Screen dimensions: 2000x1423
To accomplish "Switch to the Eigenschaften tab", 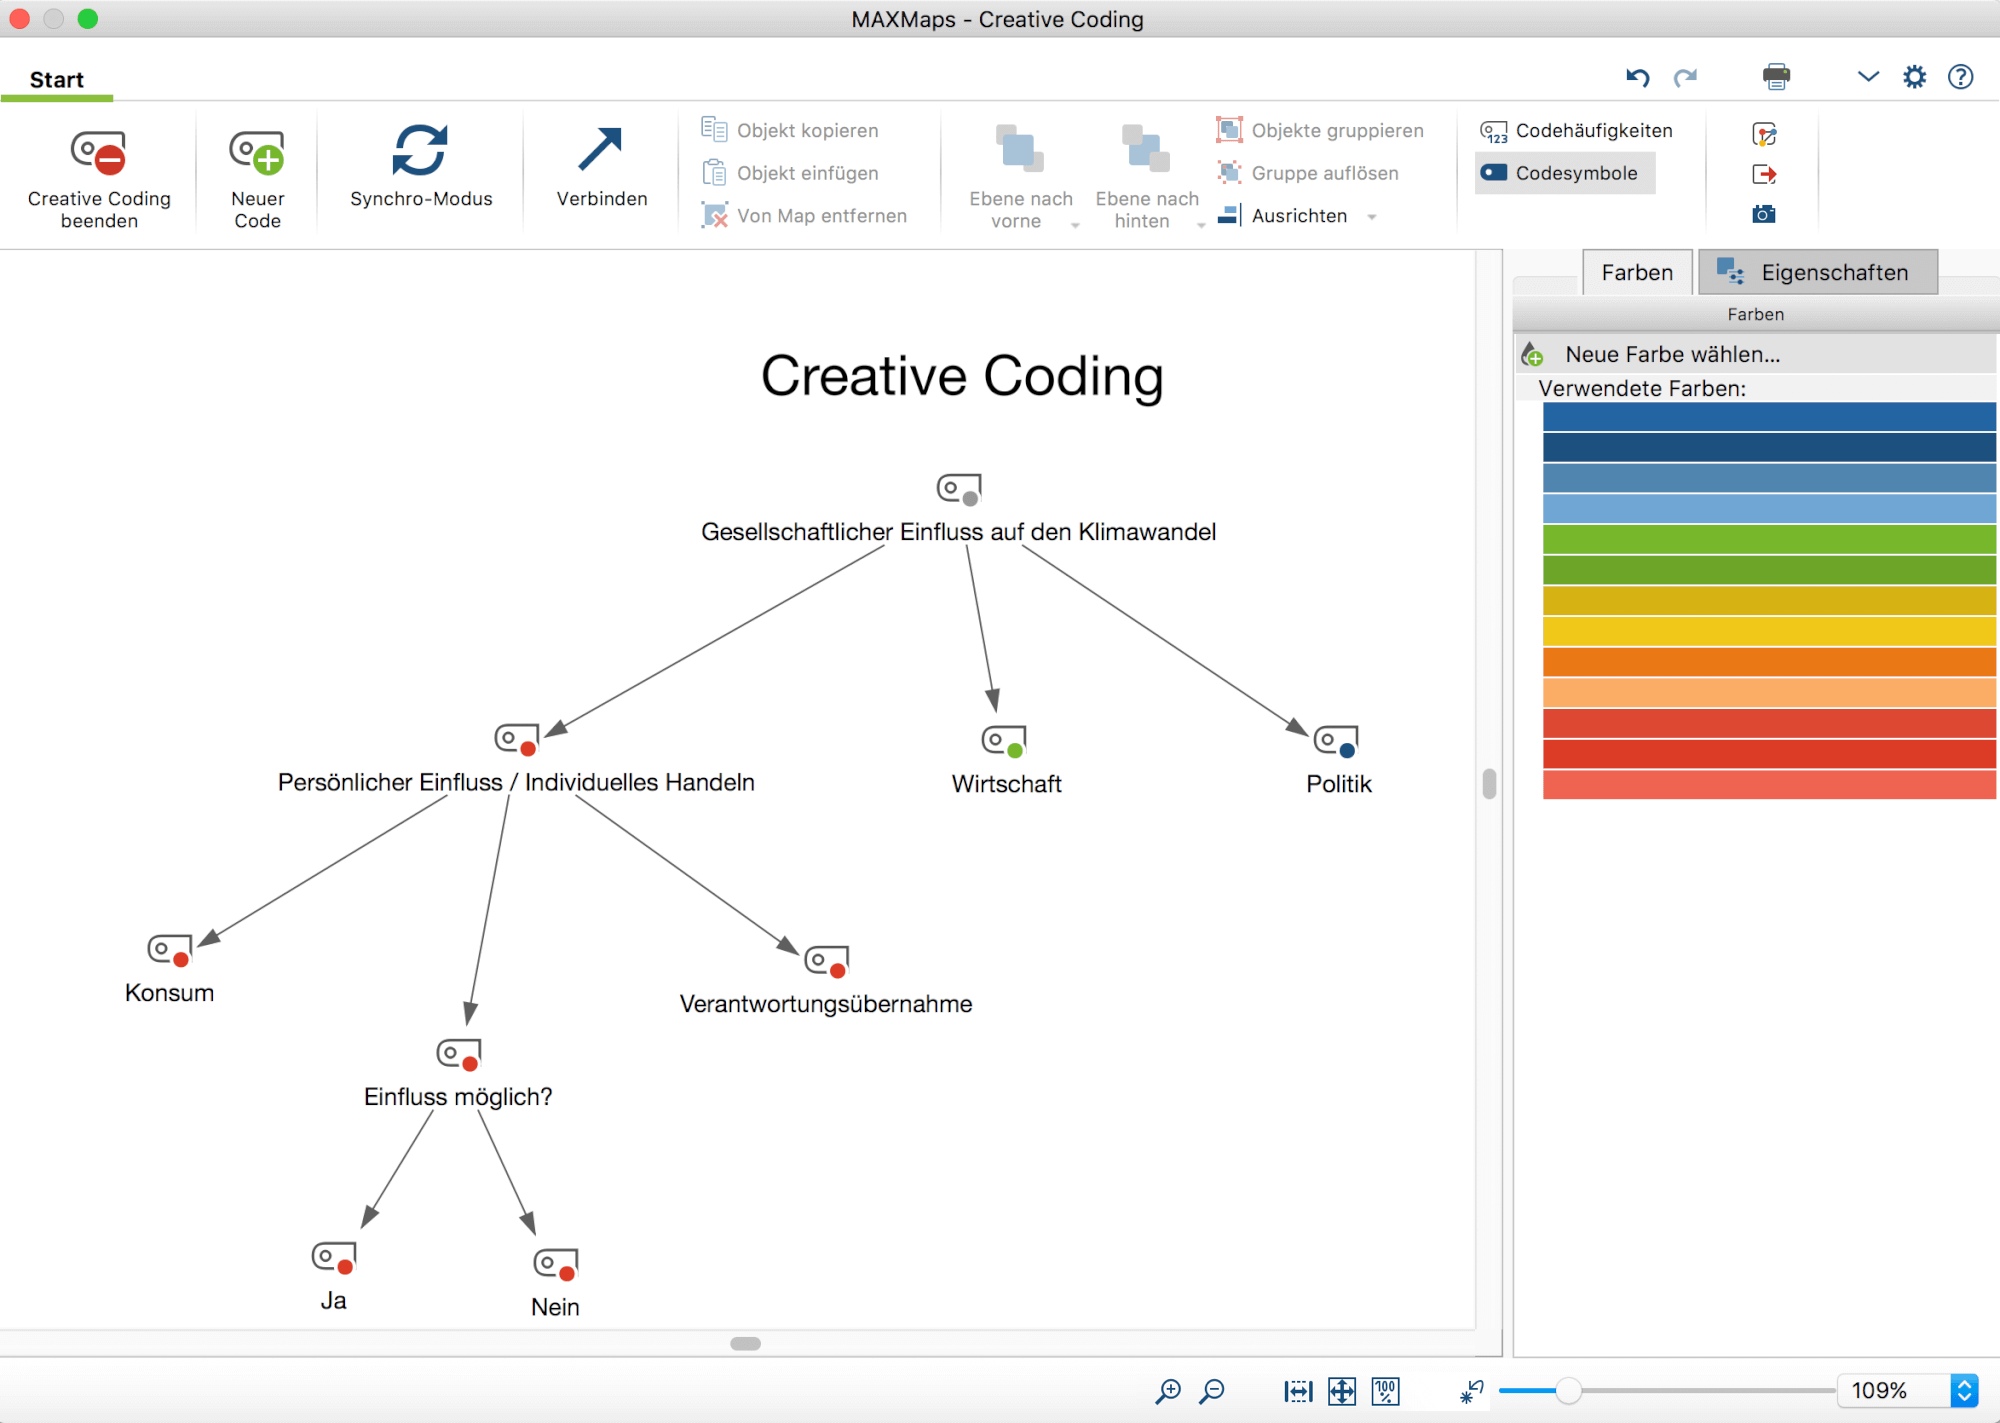I will click(1817, 272).
